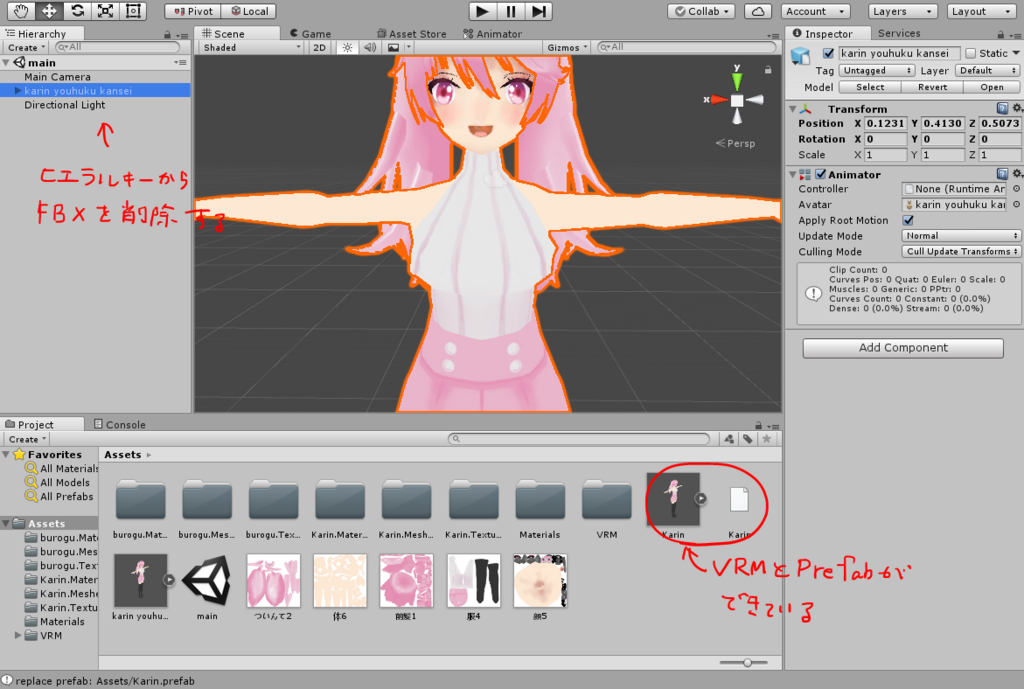Click the Pause button

(x=511, y=11)
